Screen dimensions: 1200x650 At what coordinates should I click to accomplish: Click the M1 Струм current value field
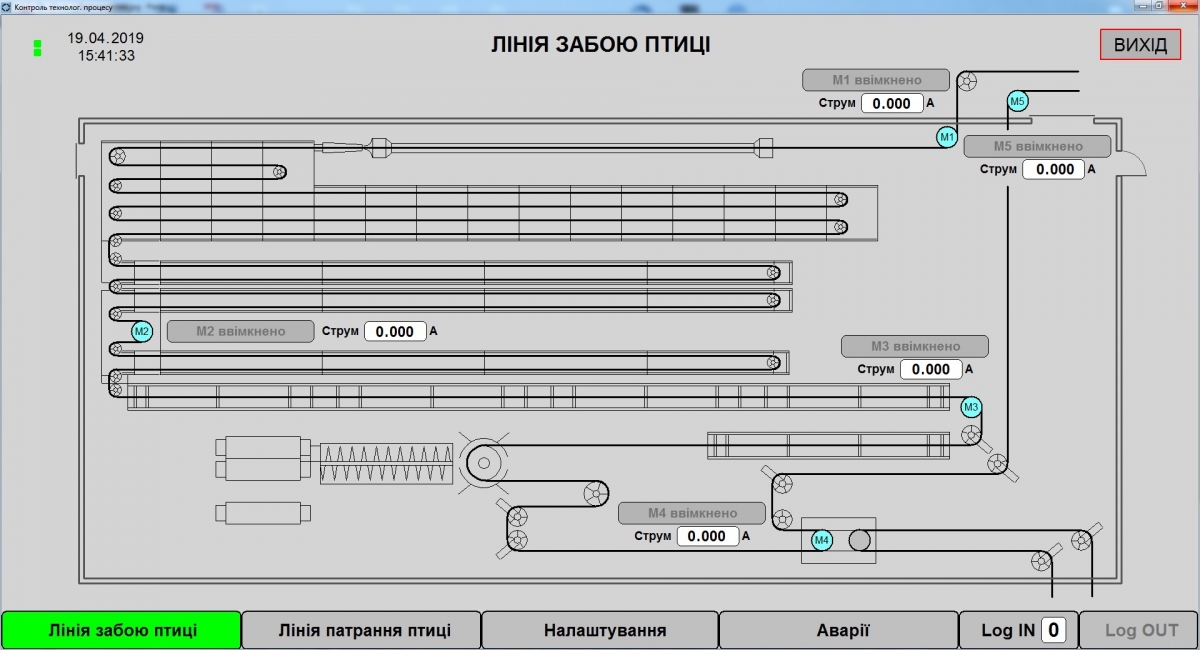[891, 103]
